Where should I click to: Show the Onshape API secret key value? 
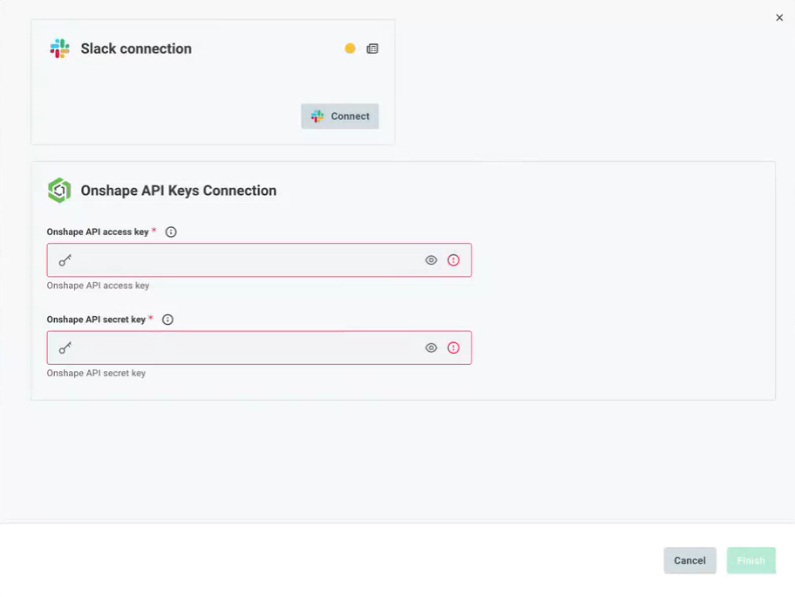pyautogui.click(x=431, y=348)
